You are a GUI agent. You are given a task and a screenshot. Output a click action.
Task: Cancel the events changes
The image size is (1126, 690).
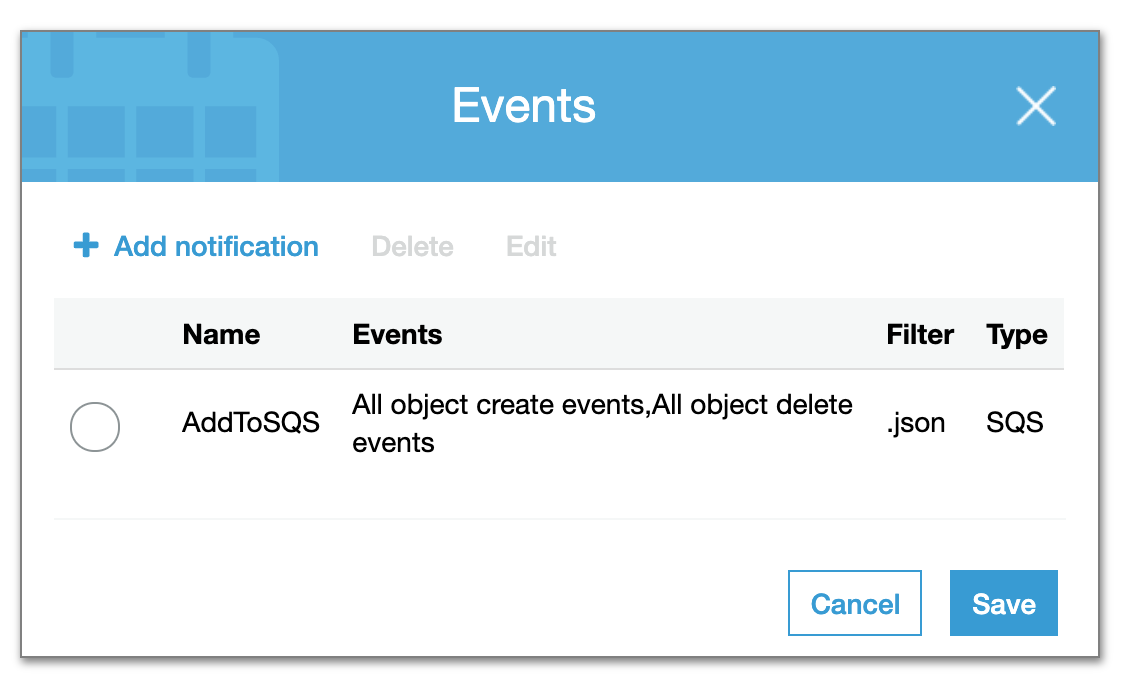855,603
